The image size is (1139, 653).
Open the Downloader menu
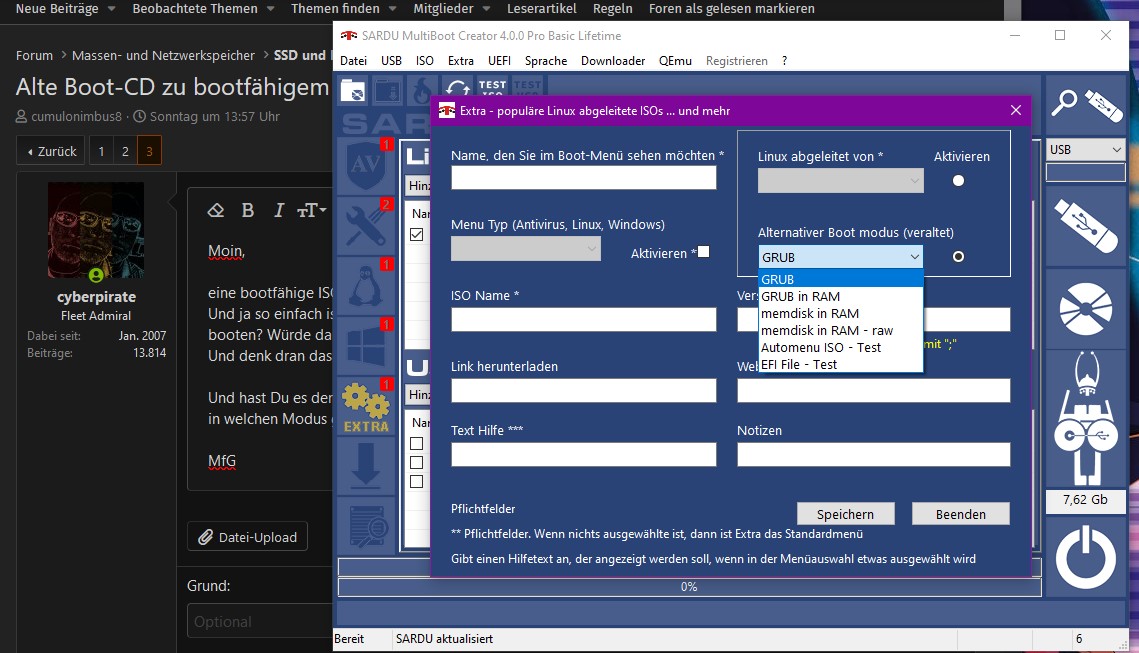tap(612, 61)
